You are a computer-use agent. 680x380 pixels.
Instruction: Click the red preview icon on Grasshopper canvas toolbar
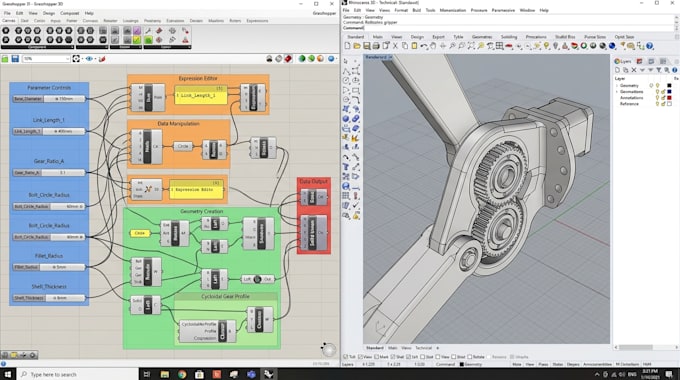tap(288, 59)
